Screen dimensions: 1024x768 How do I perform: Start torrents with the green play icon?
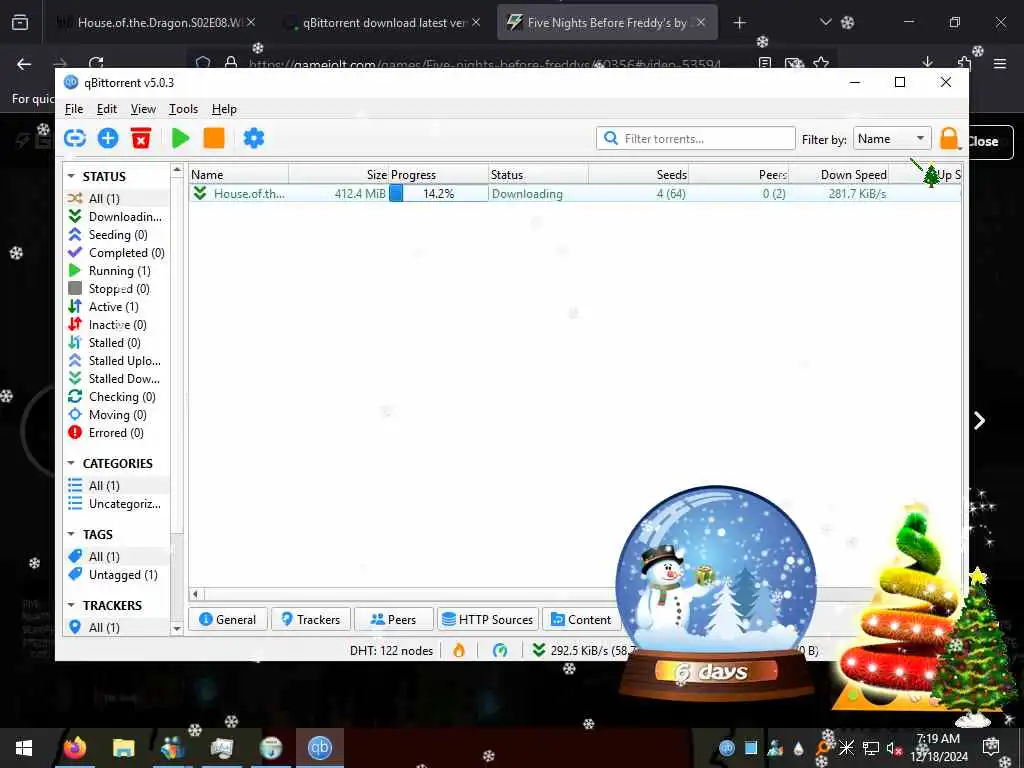coord(180,138)
